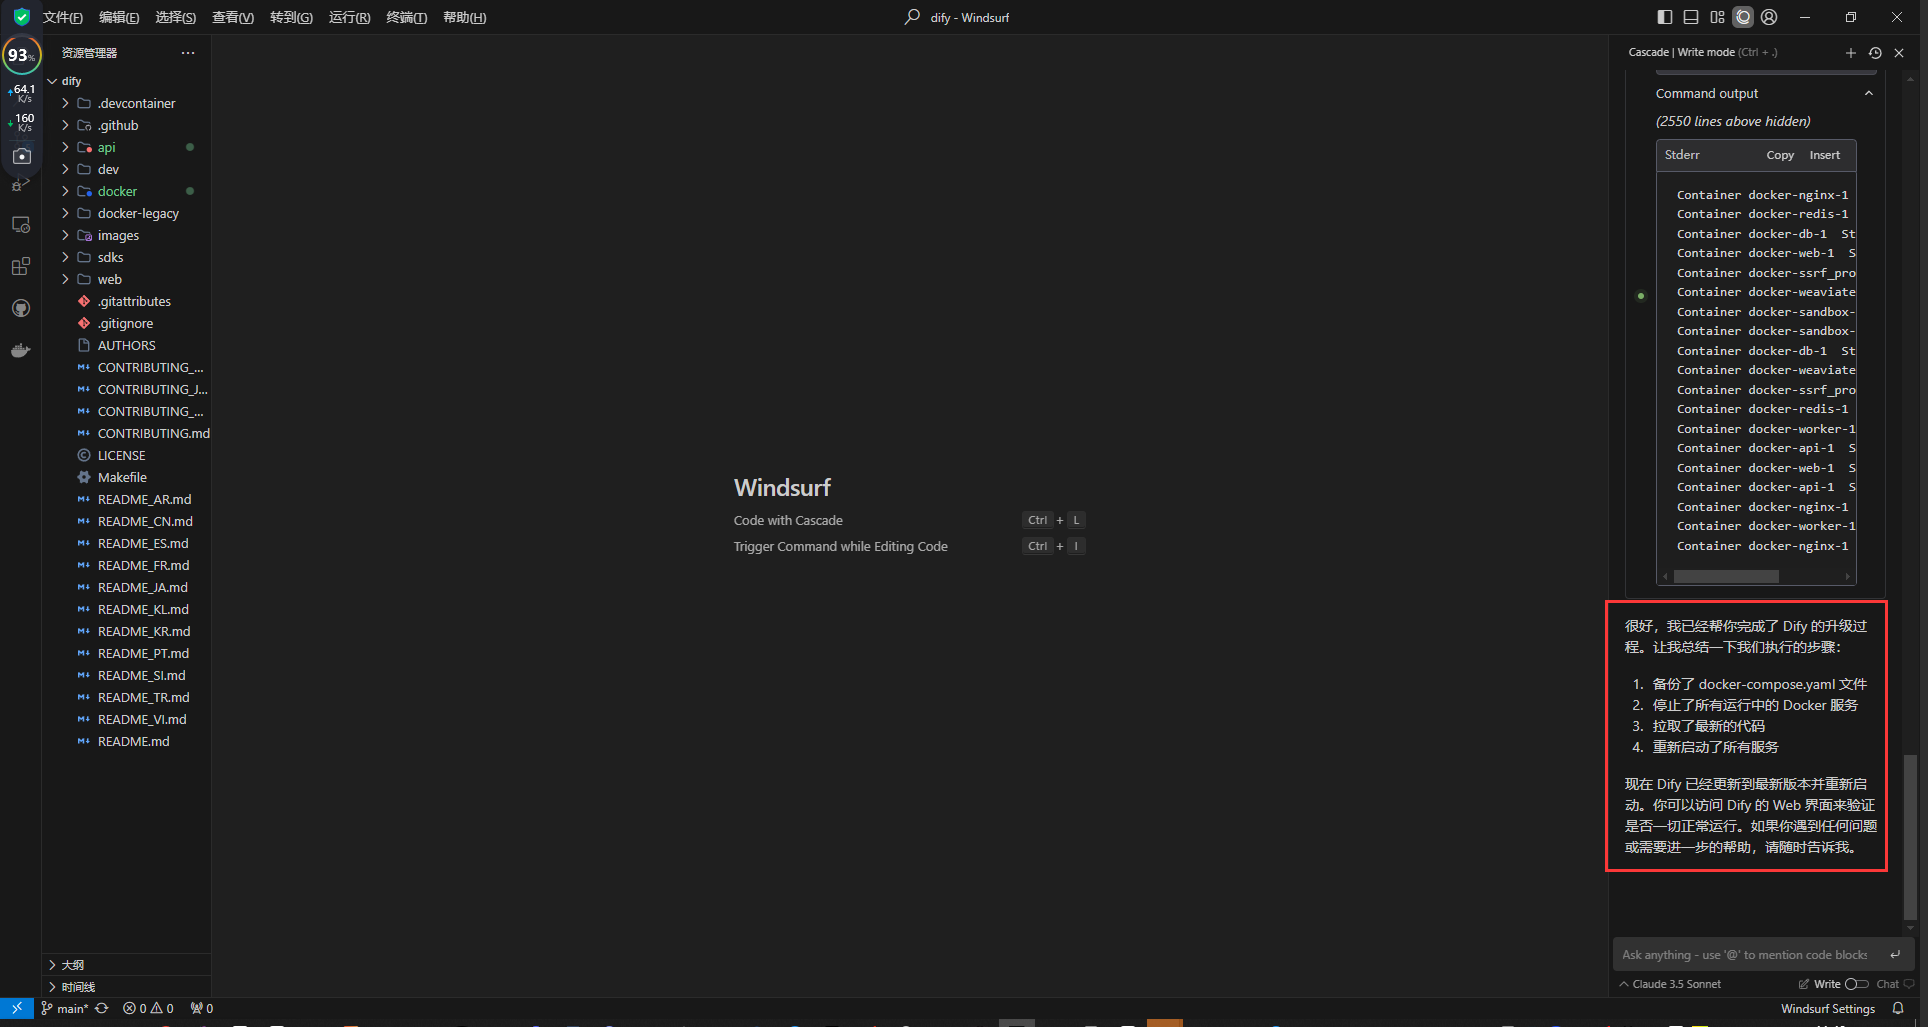Click the notifications bell in status bar
This screenshot has width=1928, height=1027.
(1898, 1008)
